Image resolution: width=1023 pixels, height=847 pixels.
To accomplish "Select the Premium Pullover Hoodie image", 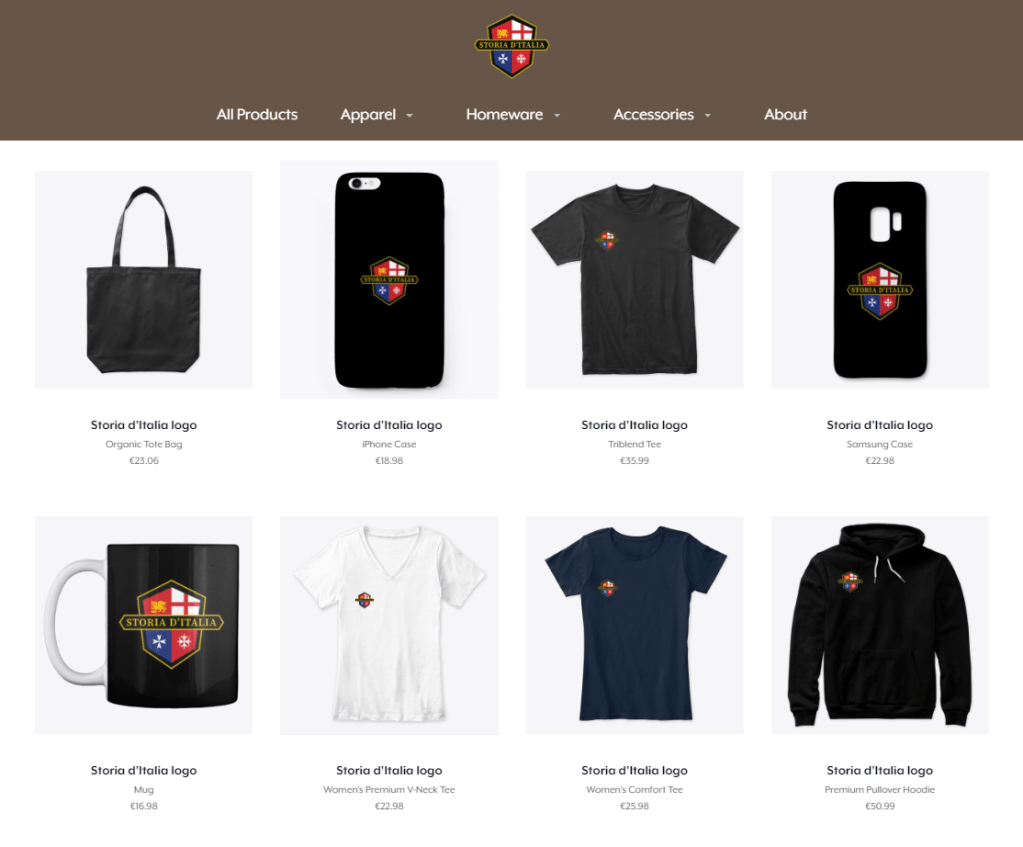I will pos(880,625).
